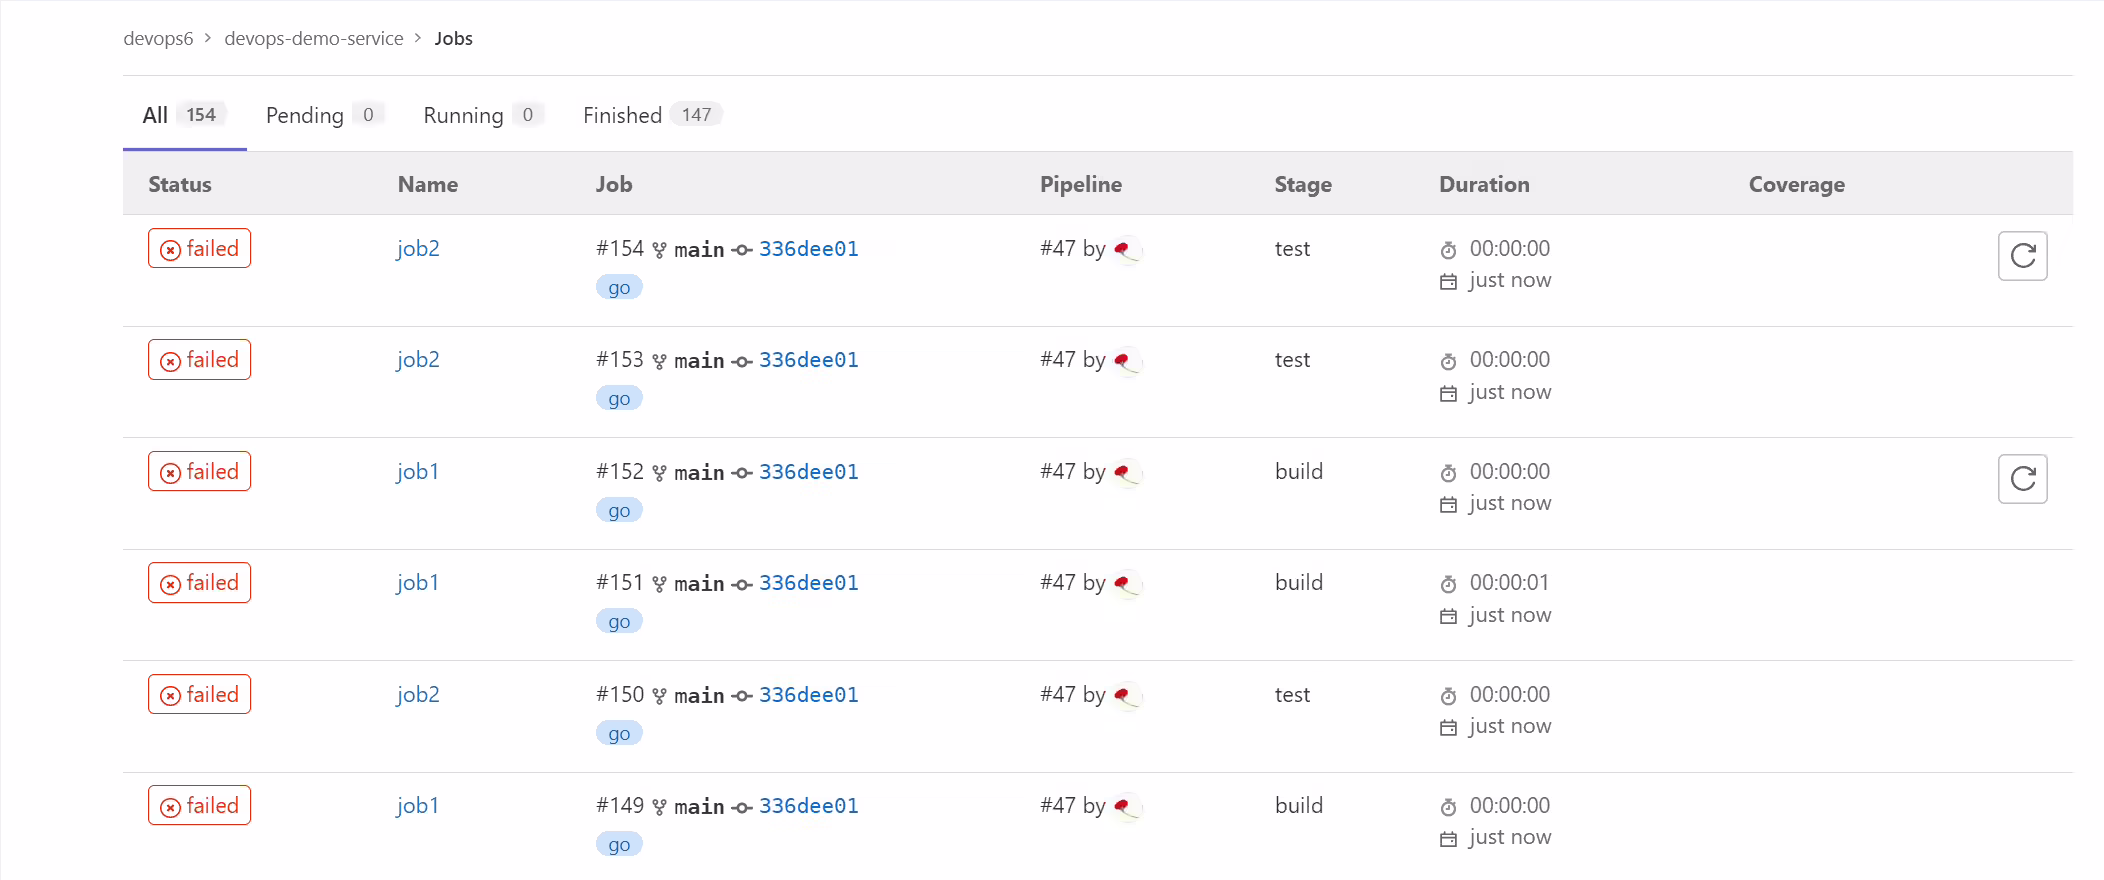Click the Coverage column header
This screenshot has height=880, width=2104.
1797,185
